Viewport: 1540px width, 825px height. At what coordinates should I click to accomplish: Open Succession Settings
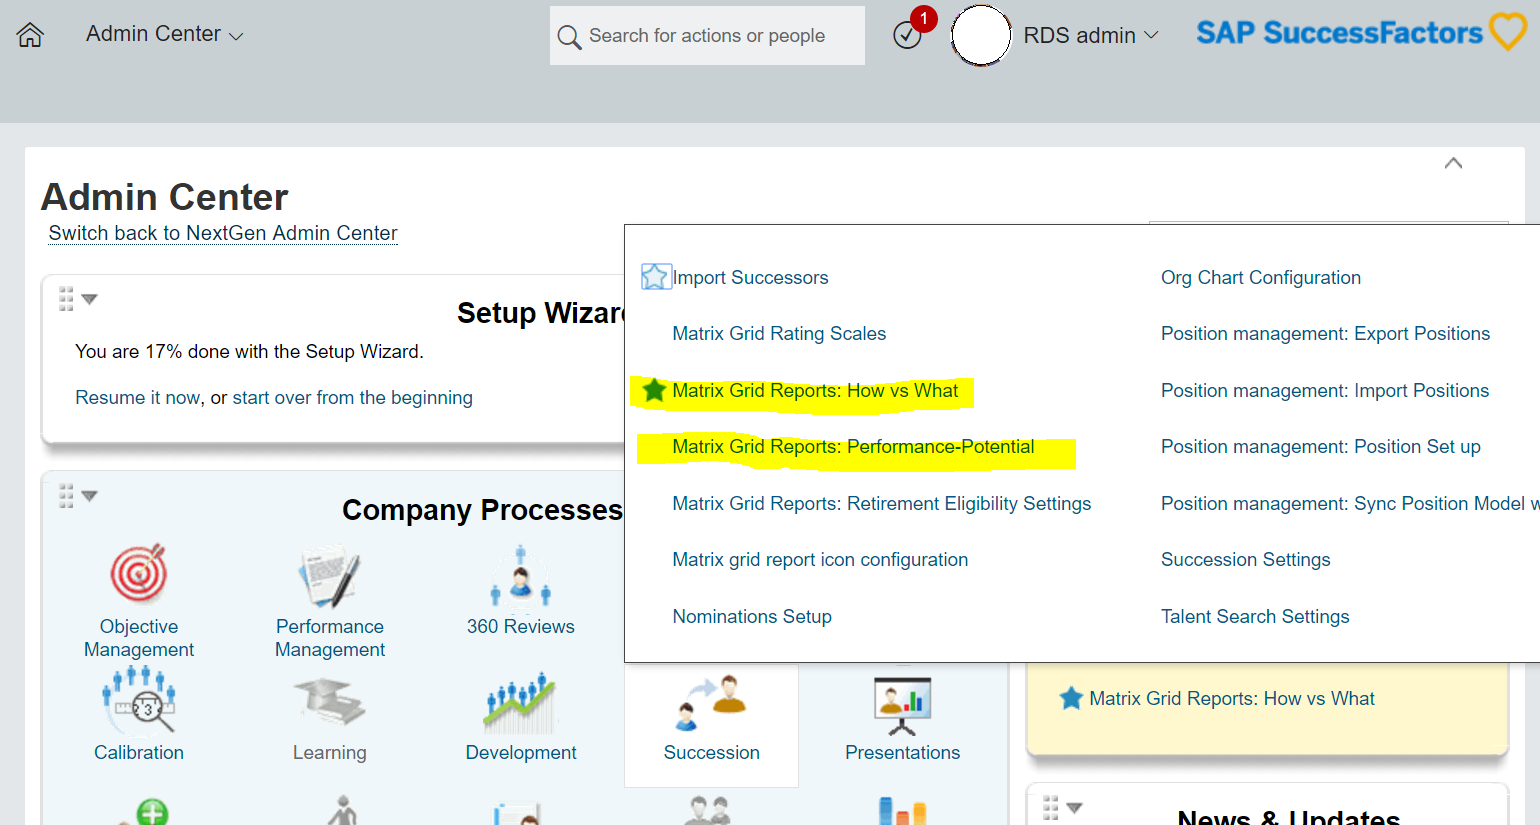click(x=1245, y=560)
